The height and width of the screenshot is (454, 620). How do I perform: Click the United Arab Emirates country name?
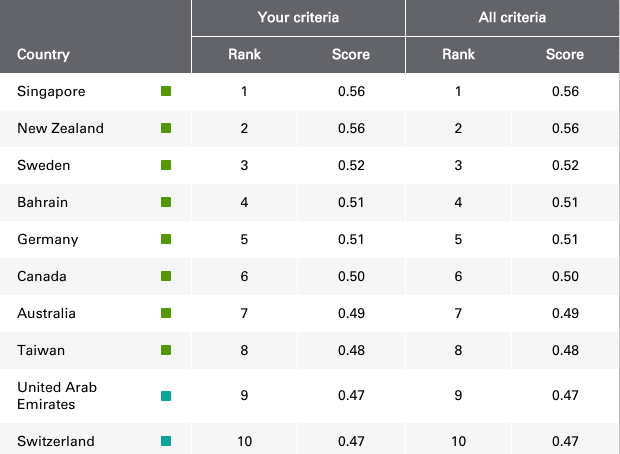(x=57, y=396)
